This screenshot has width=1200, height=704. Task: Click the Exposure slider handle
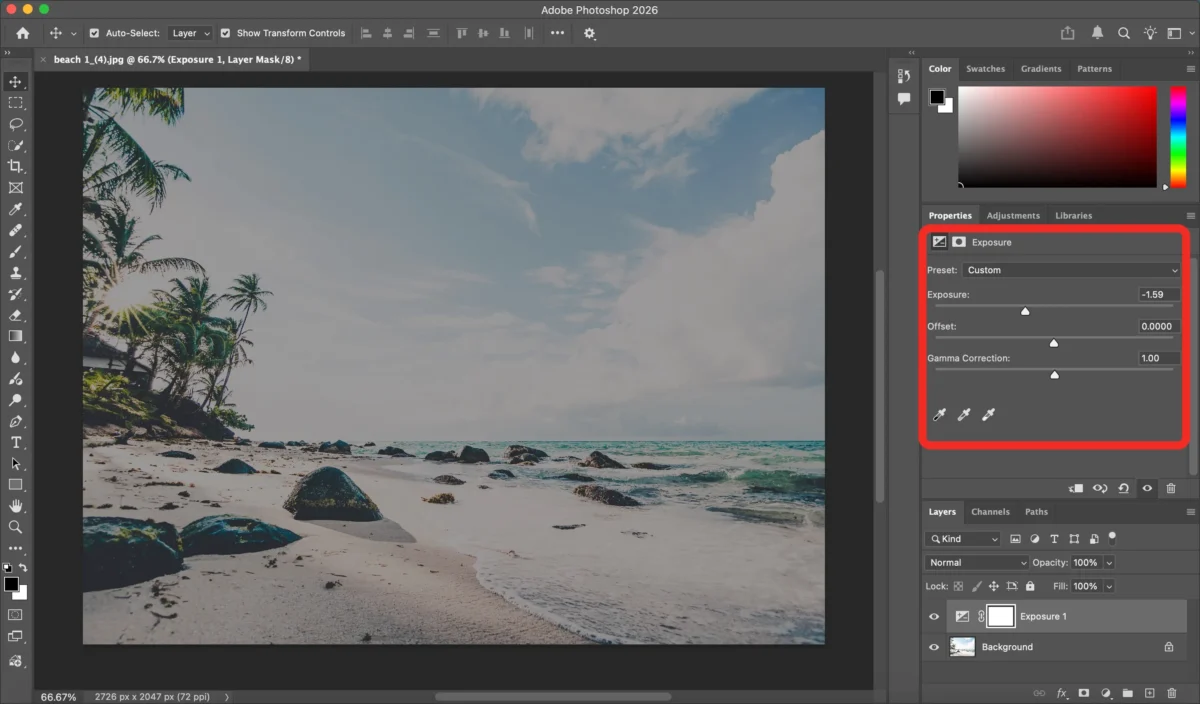(x=1025, y=312)
